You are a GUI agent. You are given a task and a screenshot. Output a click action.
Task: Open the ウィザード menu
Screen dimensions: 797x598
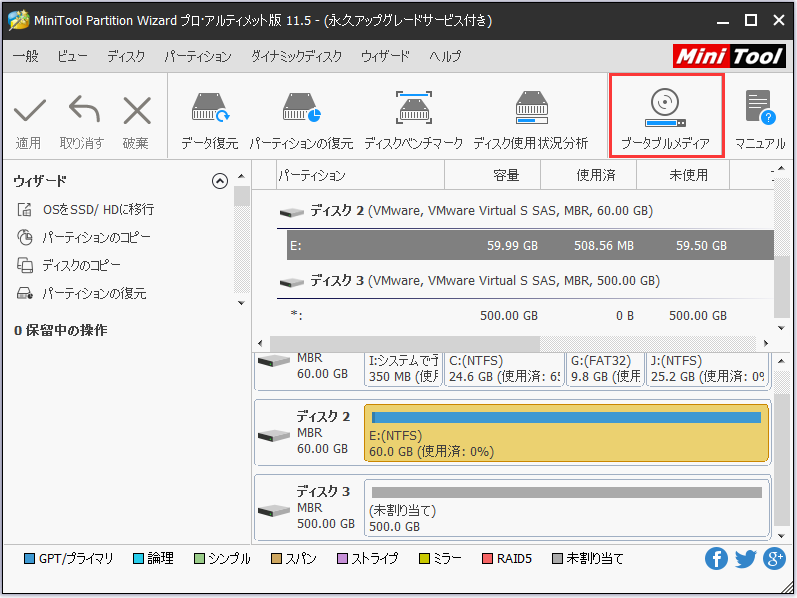tap(385, 56)
